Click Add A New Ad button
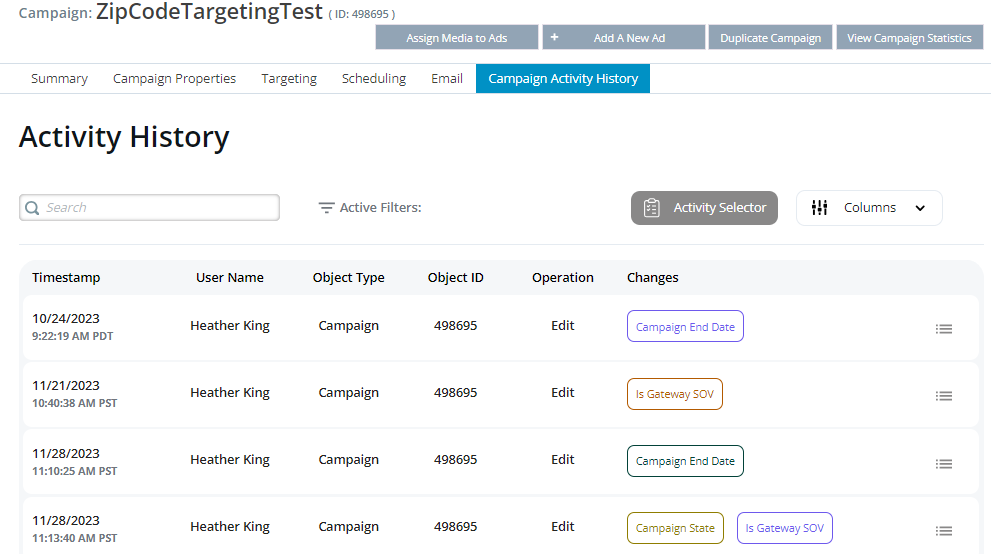The image size is (991, 554). click(624, 37)
